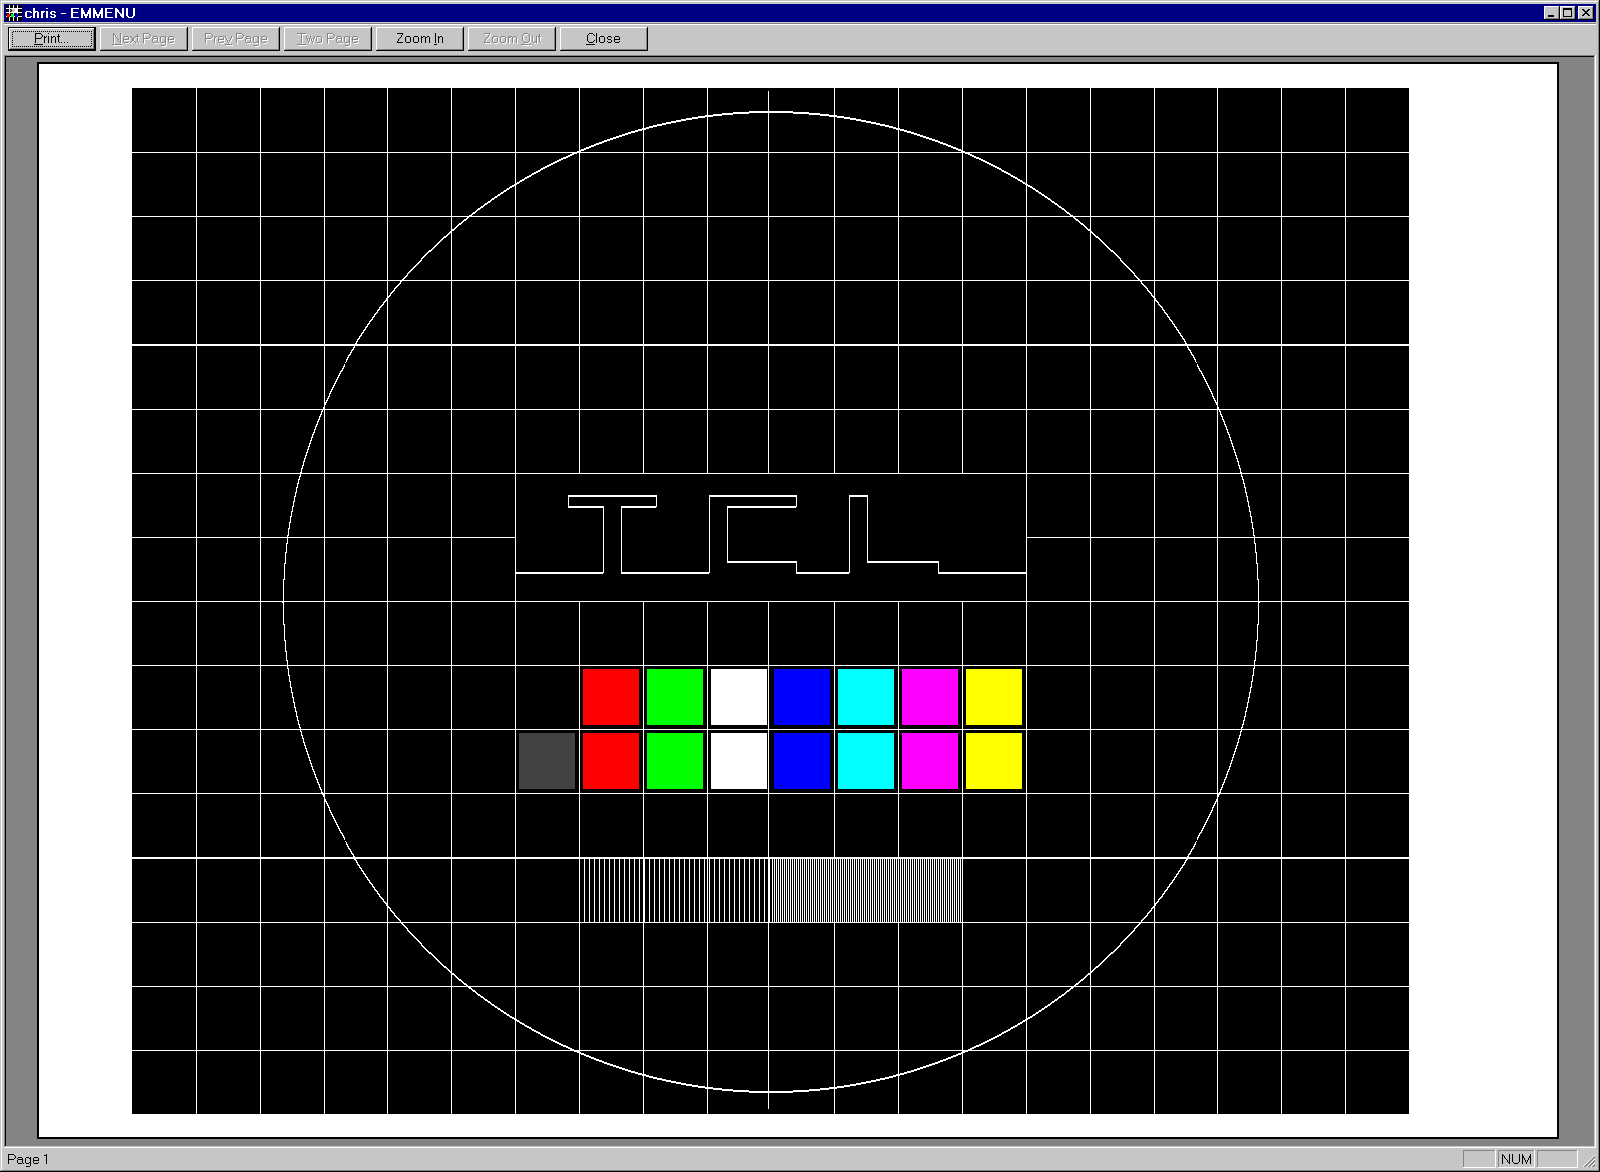Click the striped resolution bar pattern

(772, 890)
